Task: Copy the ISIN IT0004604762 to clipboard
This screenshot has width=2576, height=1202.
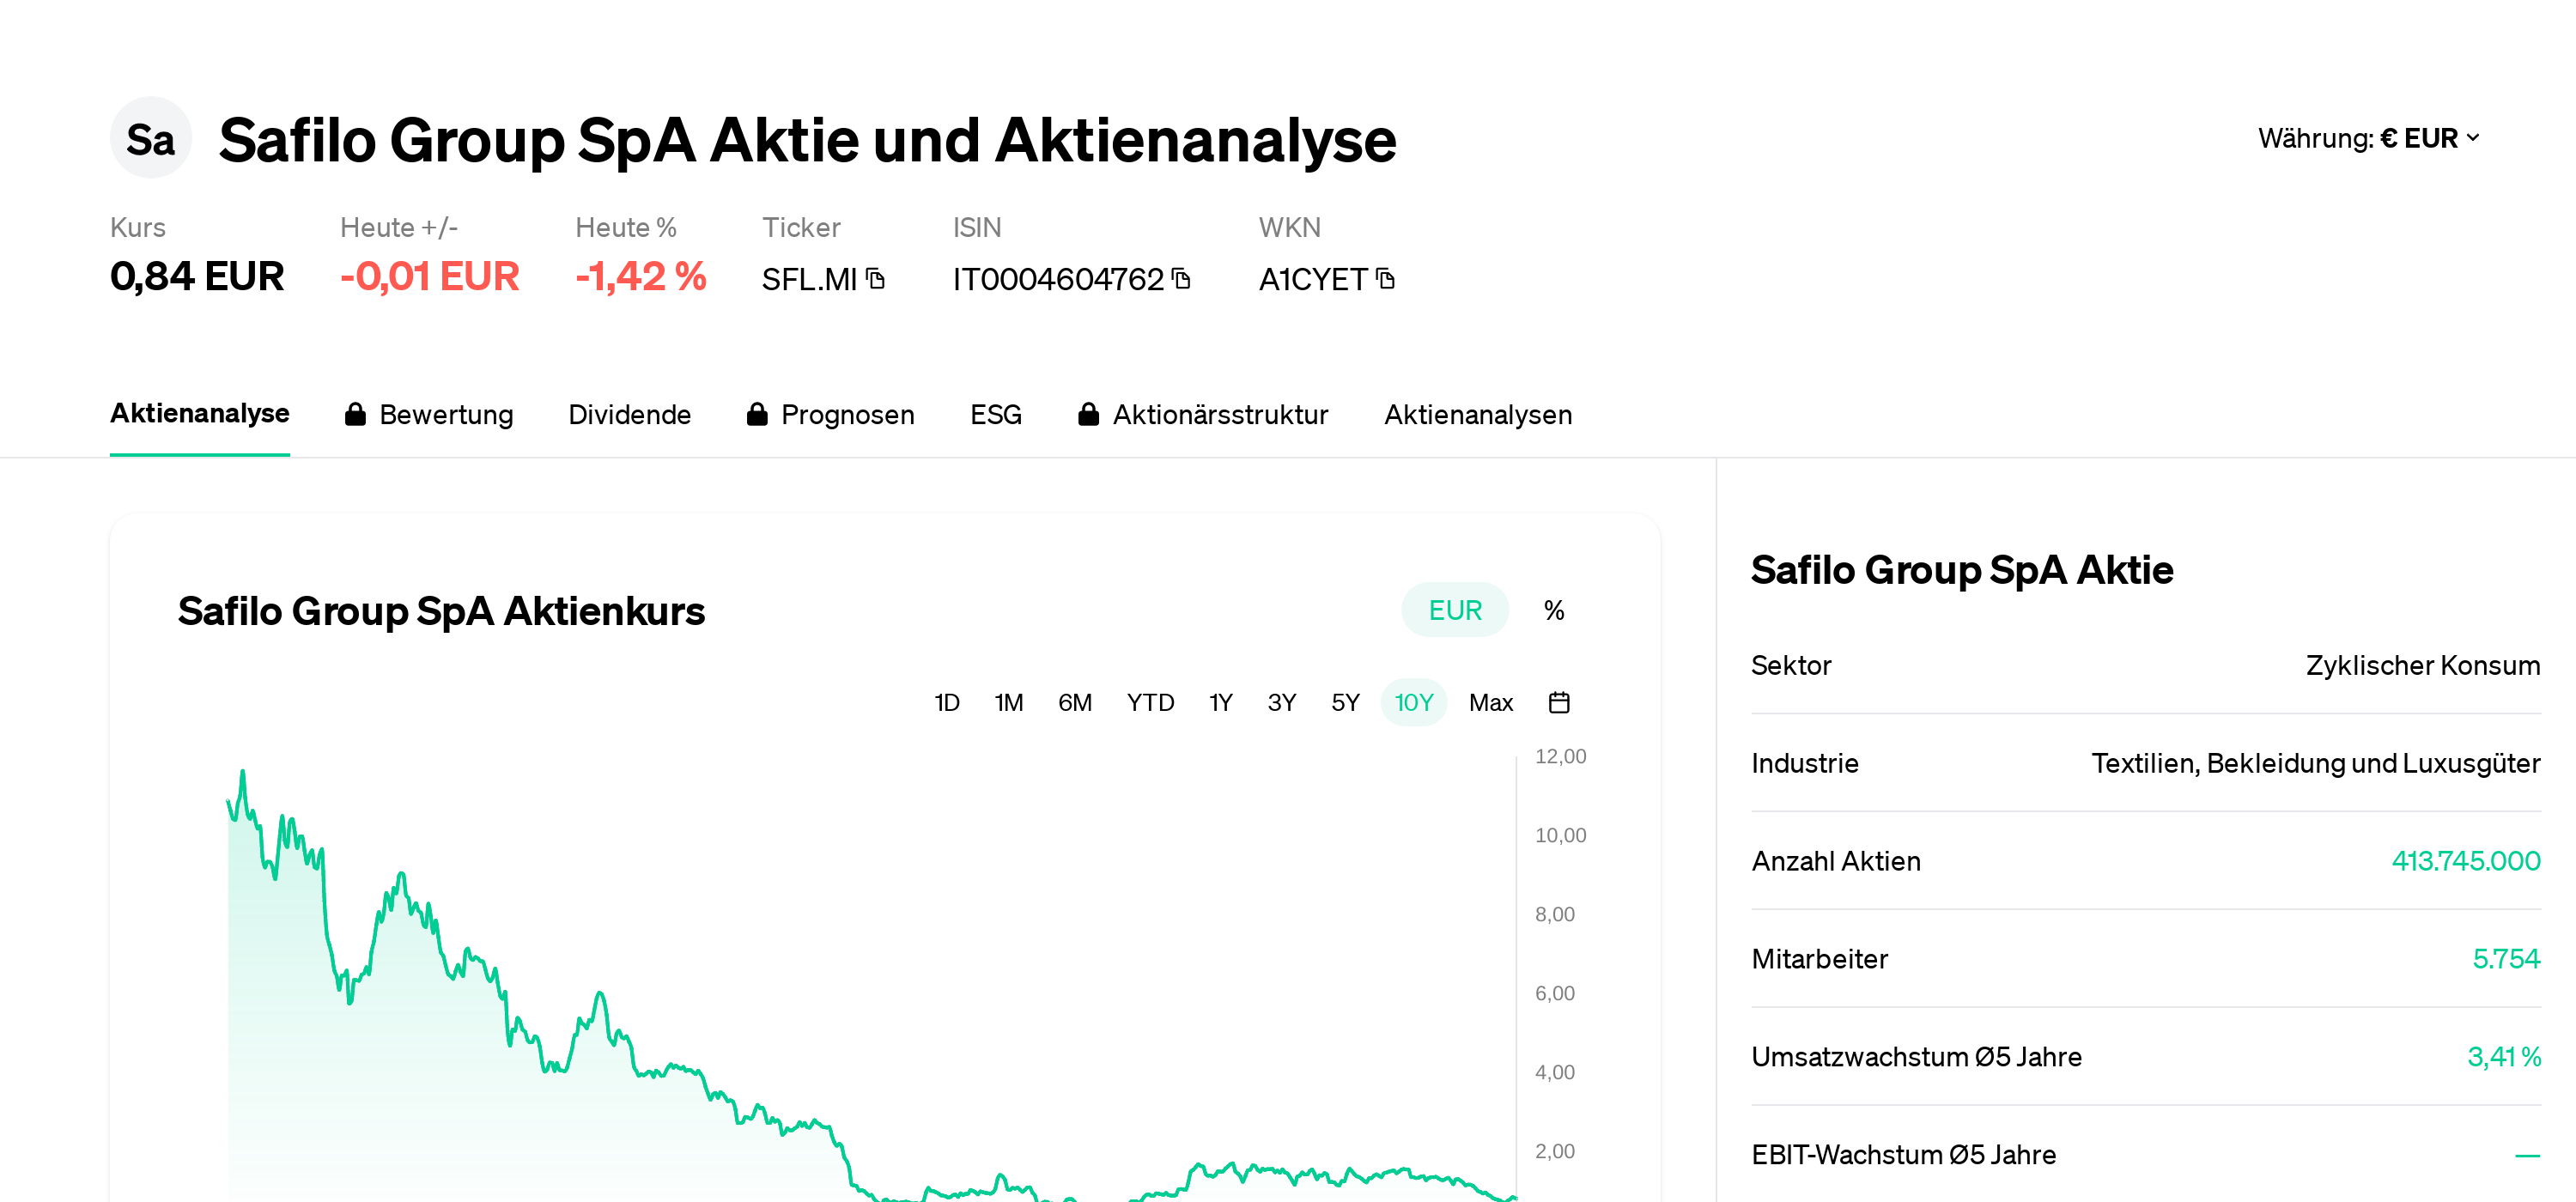Action: (1181, 278)
